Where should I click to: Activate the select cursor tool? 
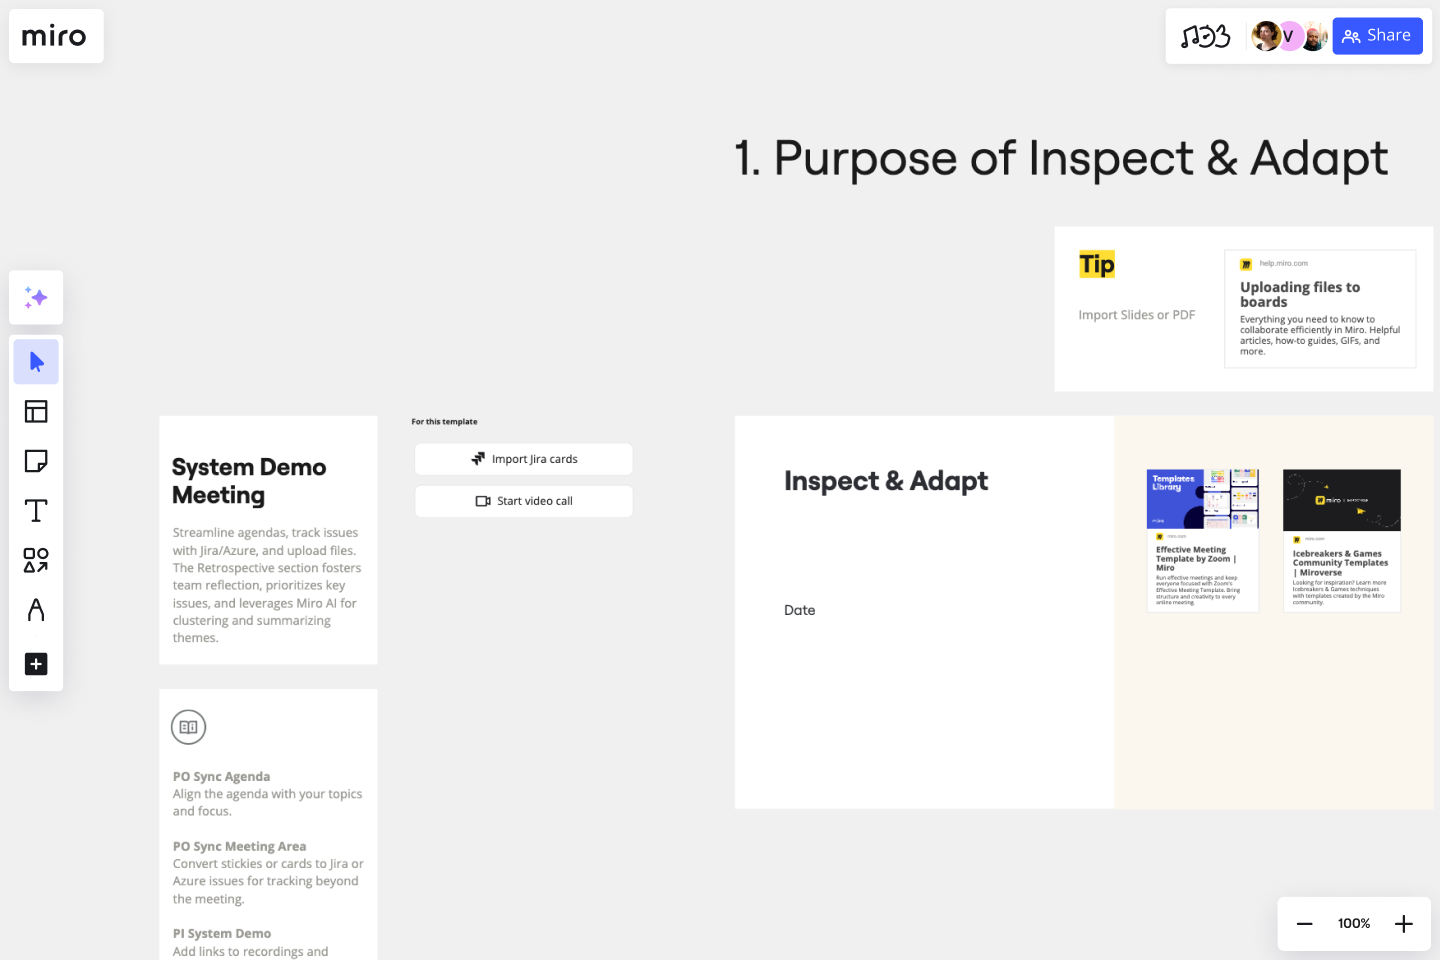(x=36, y=361)
